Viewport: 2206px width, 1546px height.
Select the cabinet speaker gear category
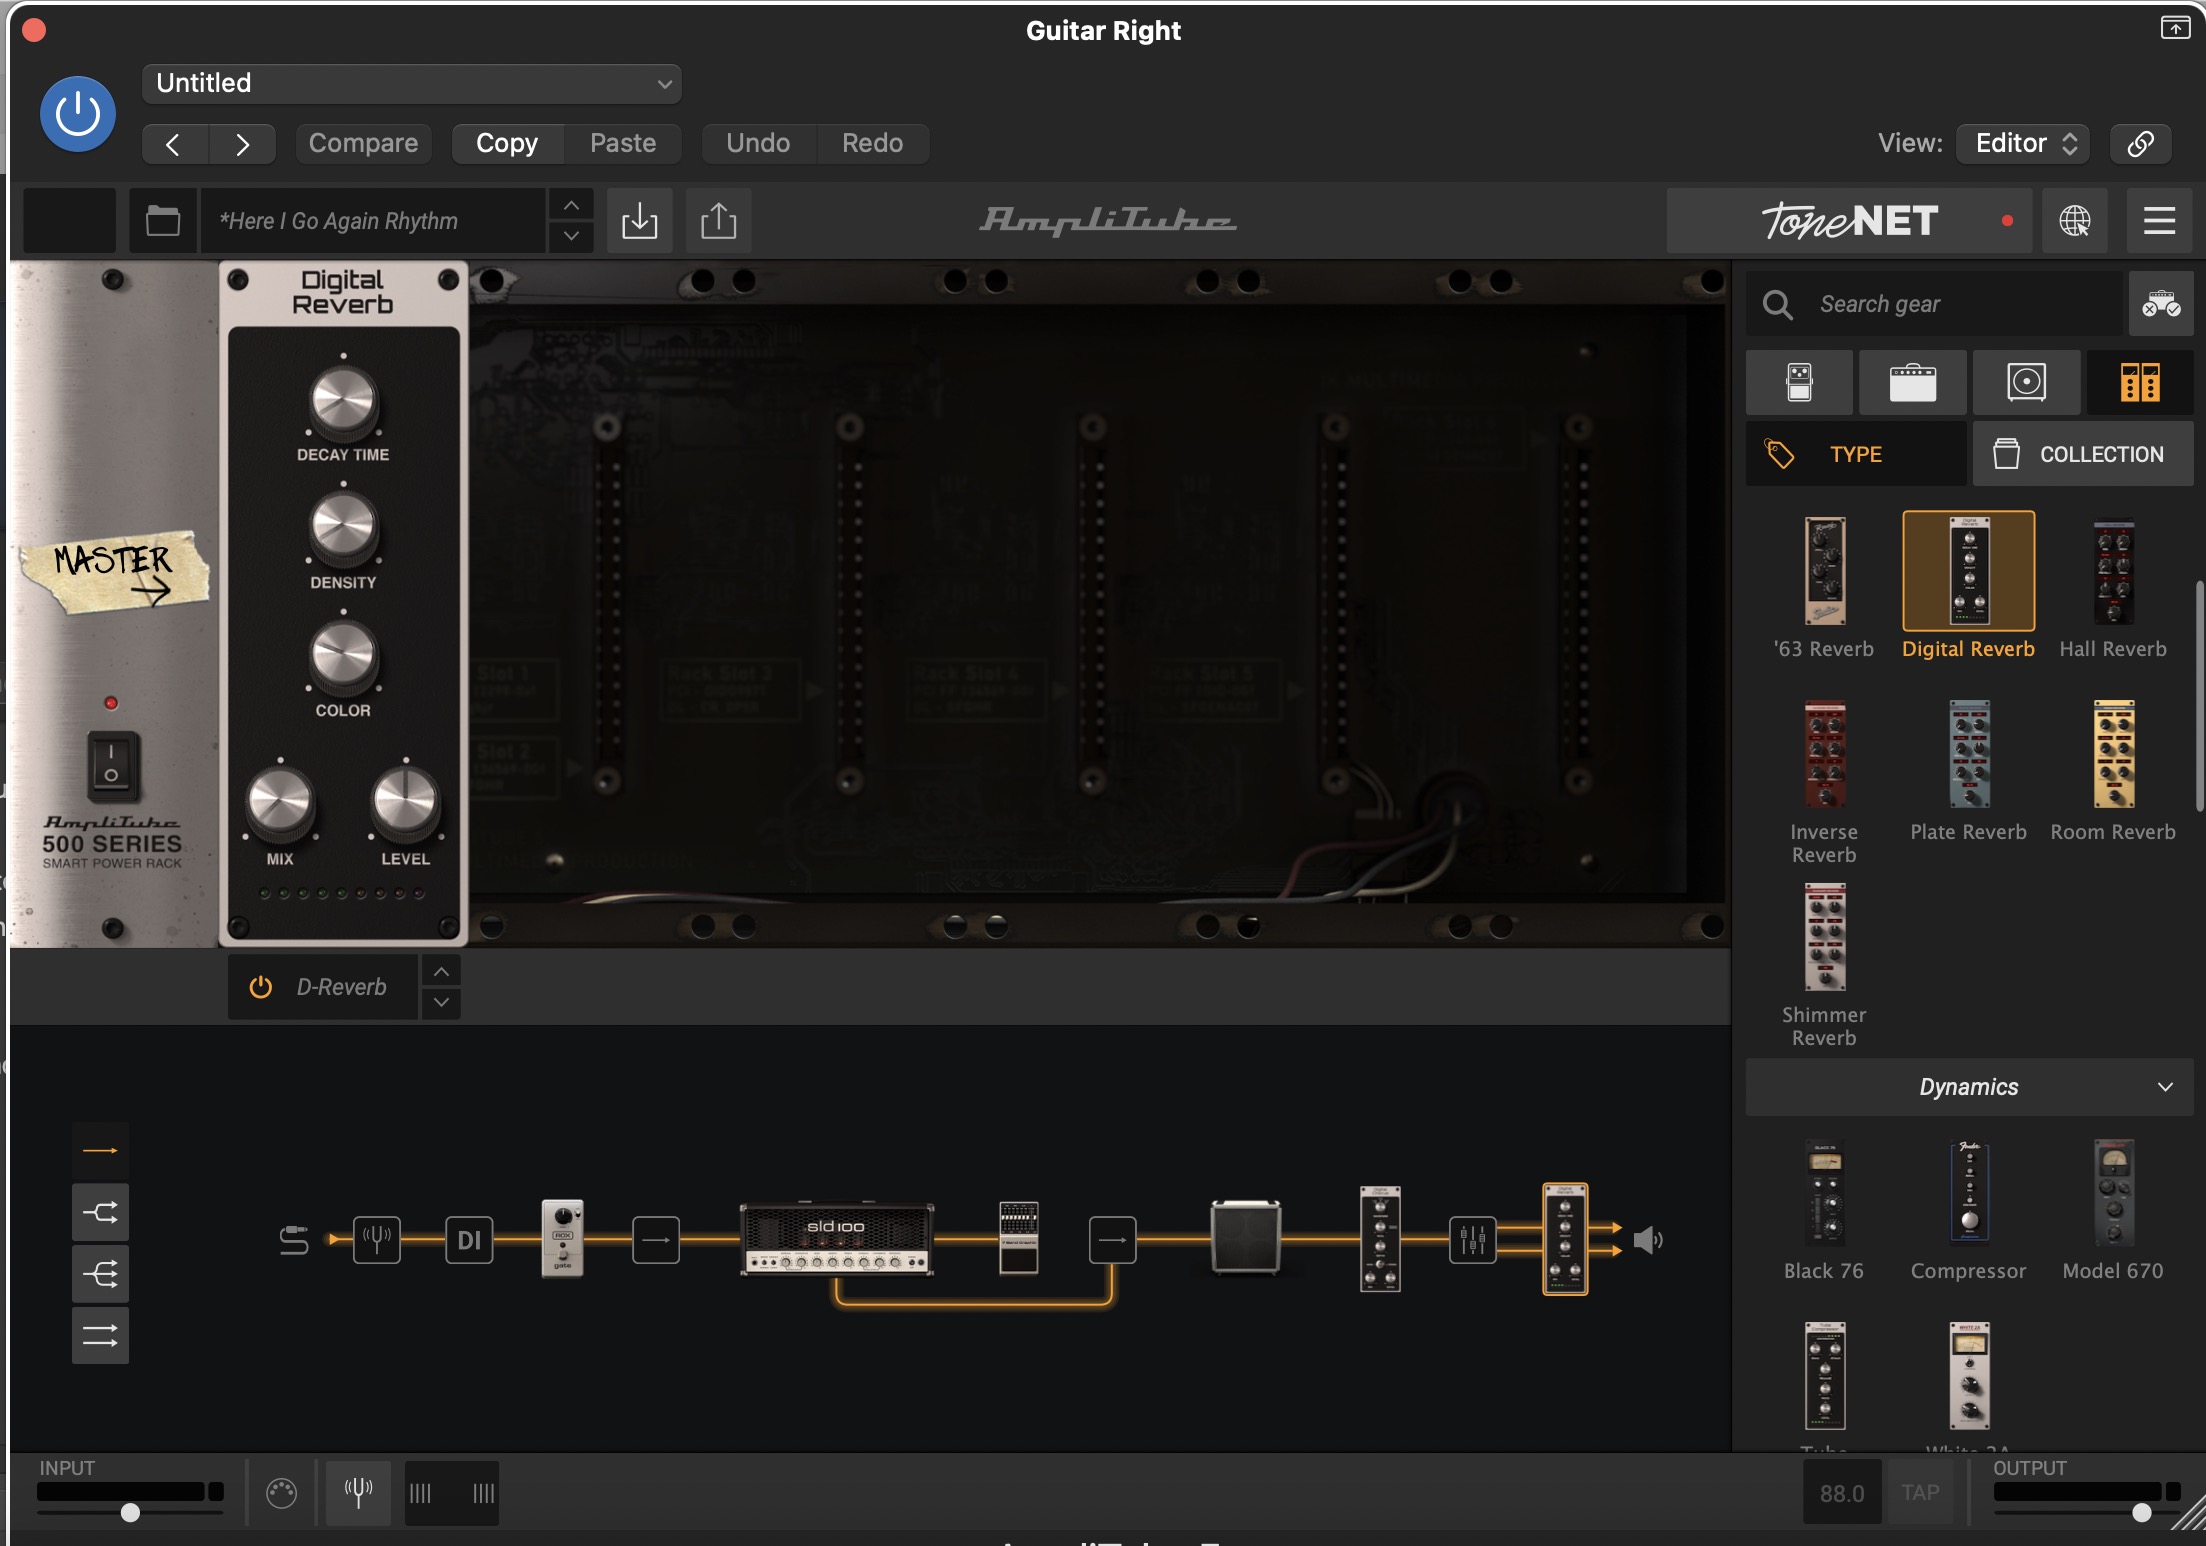2026,382
